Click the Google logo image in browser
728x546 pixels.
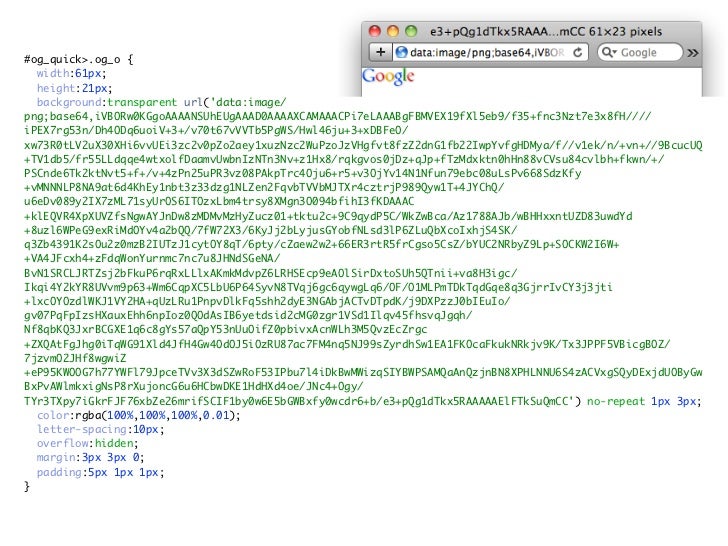[388, 77]
